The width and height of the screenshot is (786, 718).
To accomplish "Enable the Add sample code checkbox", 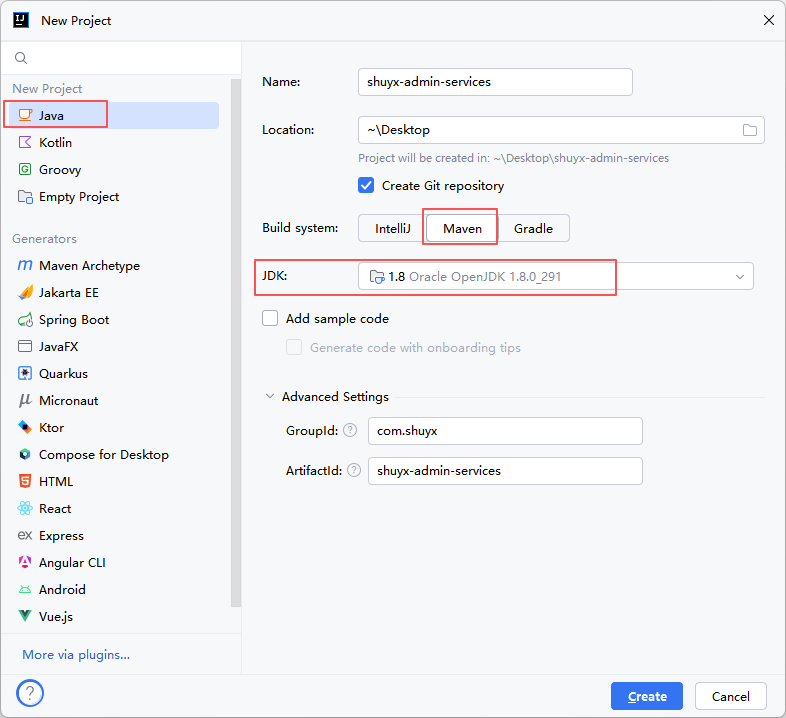I will (x=270, y=319).
